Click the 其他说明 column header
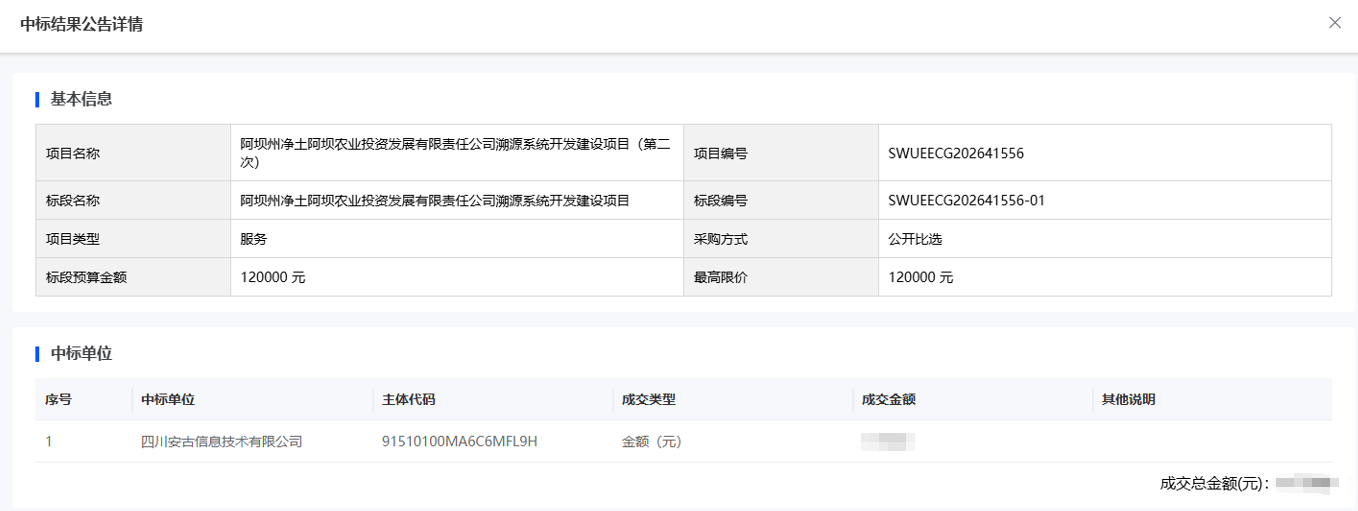The width and height of the screenshot is (1358, 511). [1128, 399]
